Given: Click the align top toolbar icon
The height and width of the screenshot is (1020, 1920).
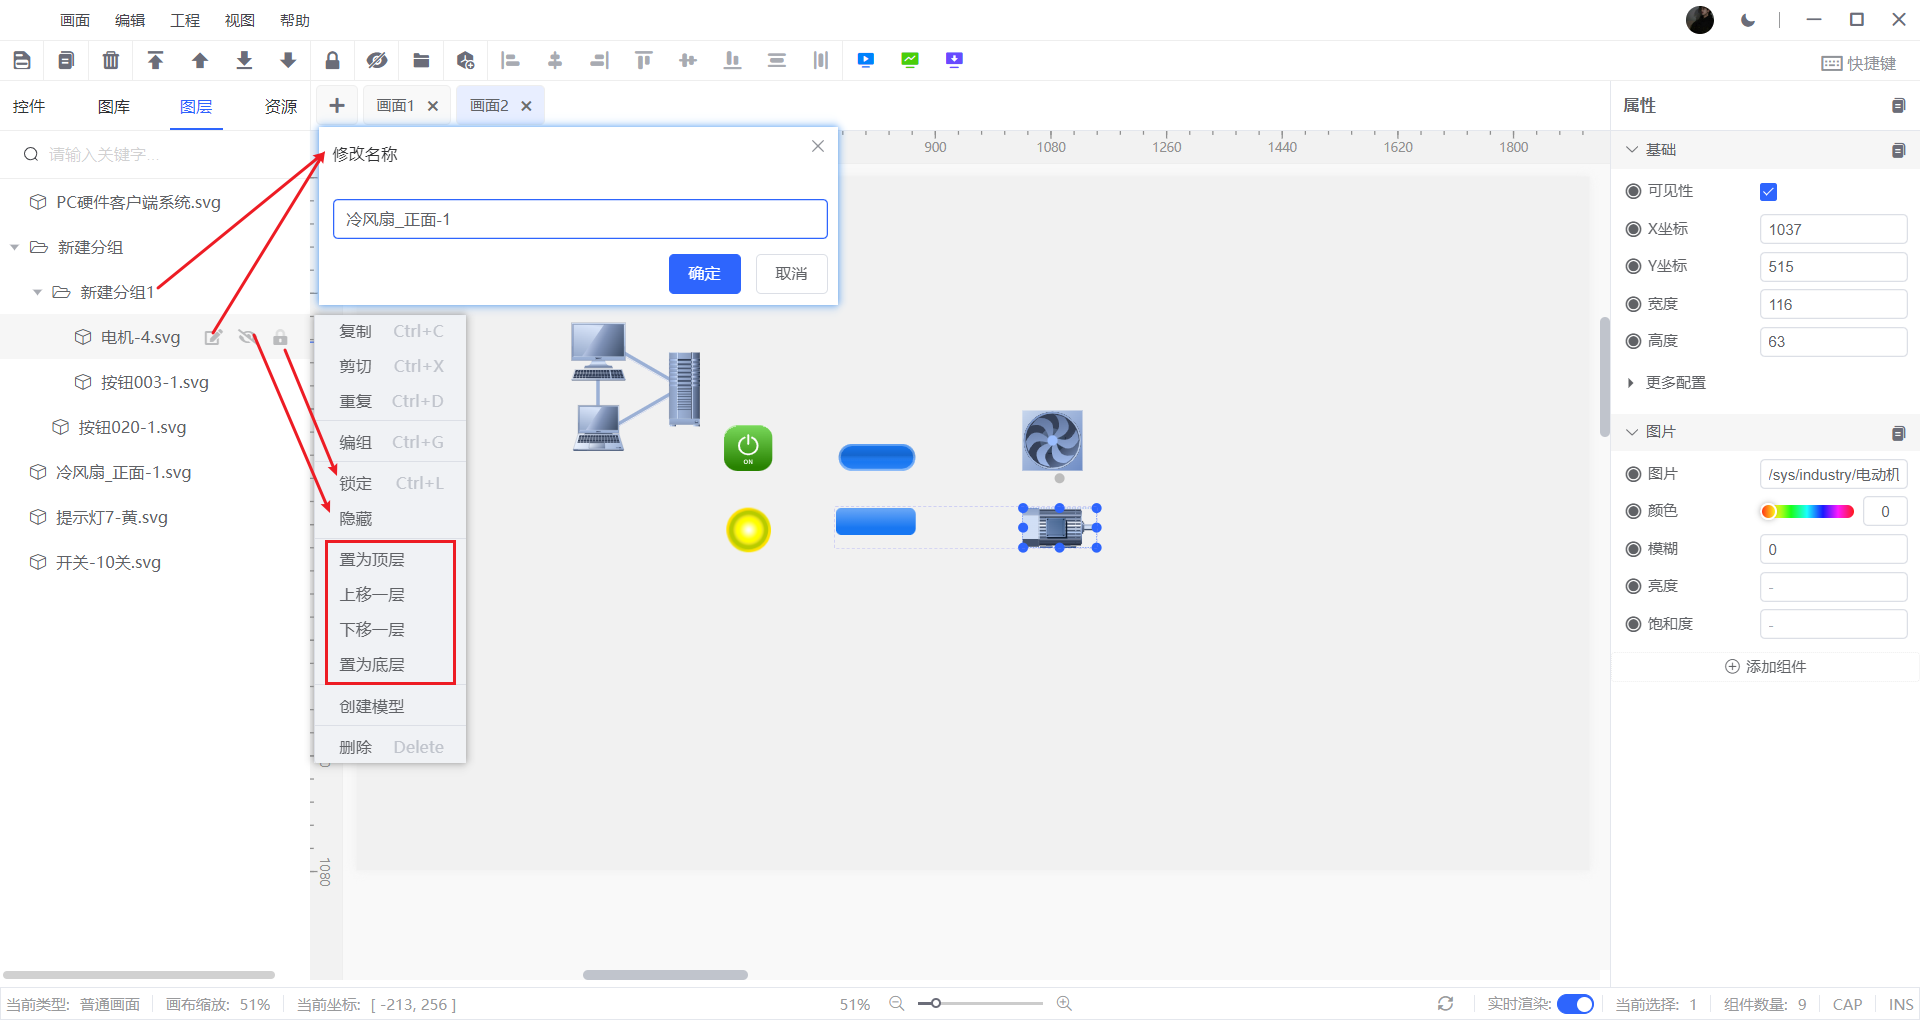Looking at the screenshot, I should click(x=643, y=61).
